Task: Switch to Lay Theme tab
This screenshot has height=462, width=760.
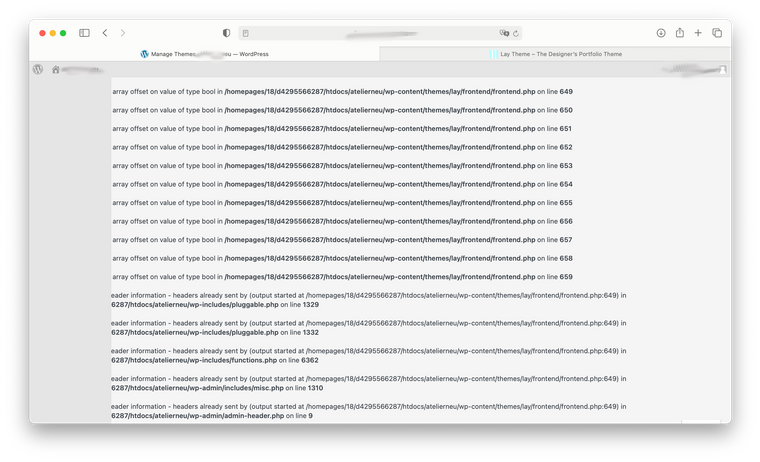Action: point(555,54)
